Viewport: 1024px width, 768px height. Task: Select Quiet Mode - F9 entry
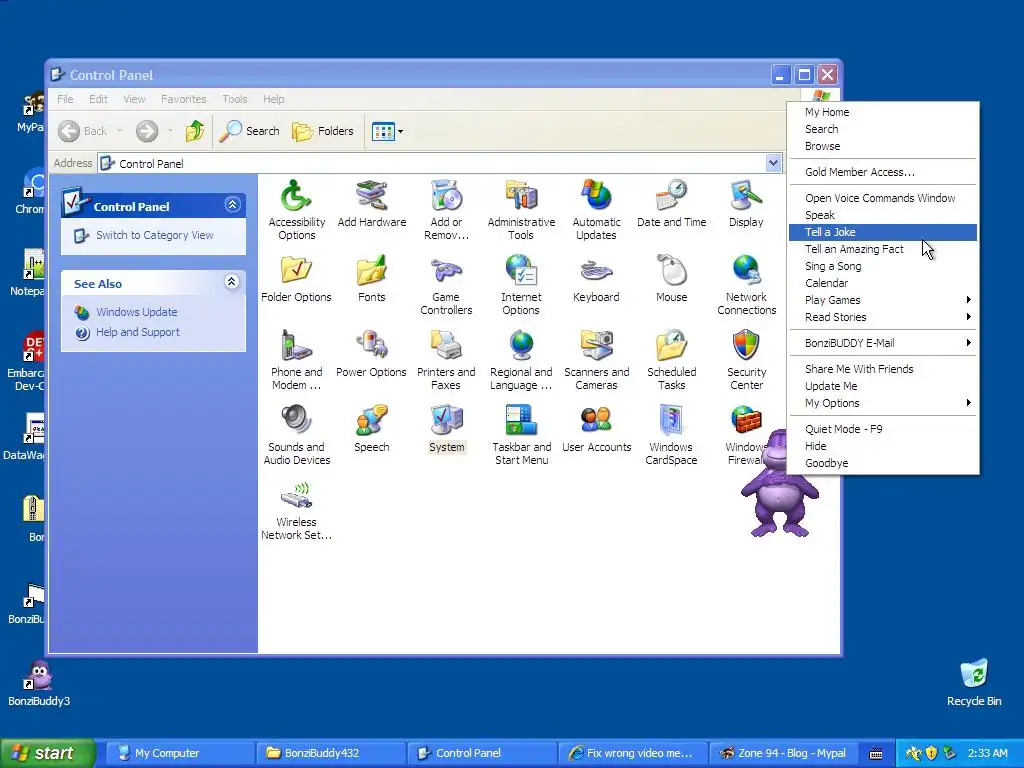point(882,429)
